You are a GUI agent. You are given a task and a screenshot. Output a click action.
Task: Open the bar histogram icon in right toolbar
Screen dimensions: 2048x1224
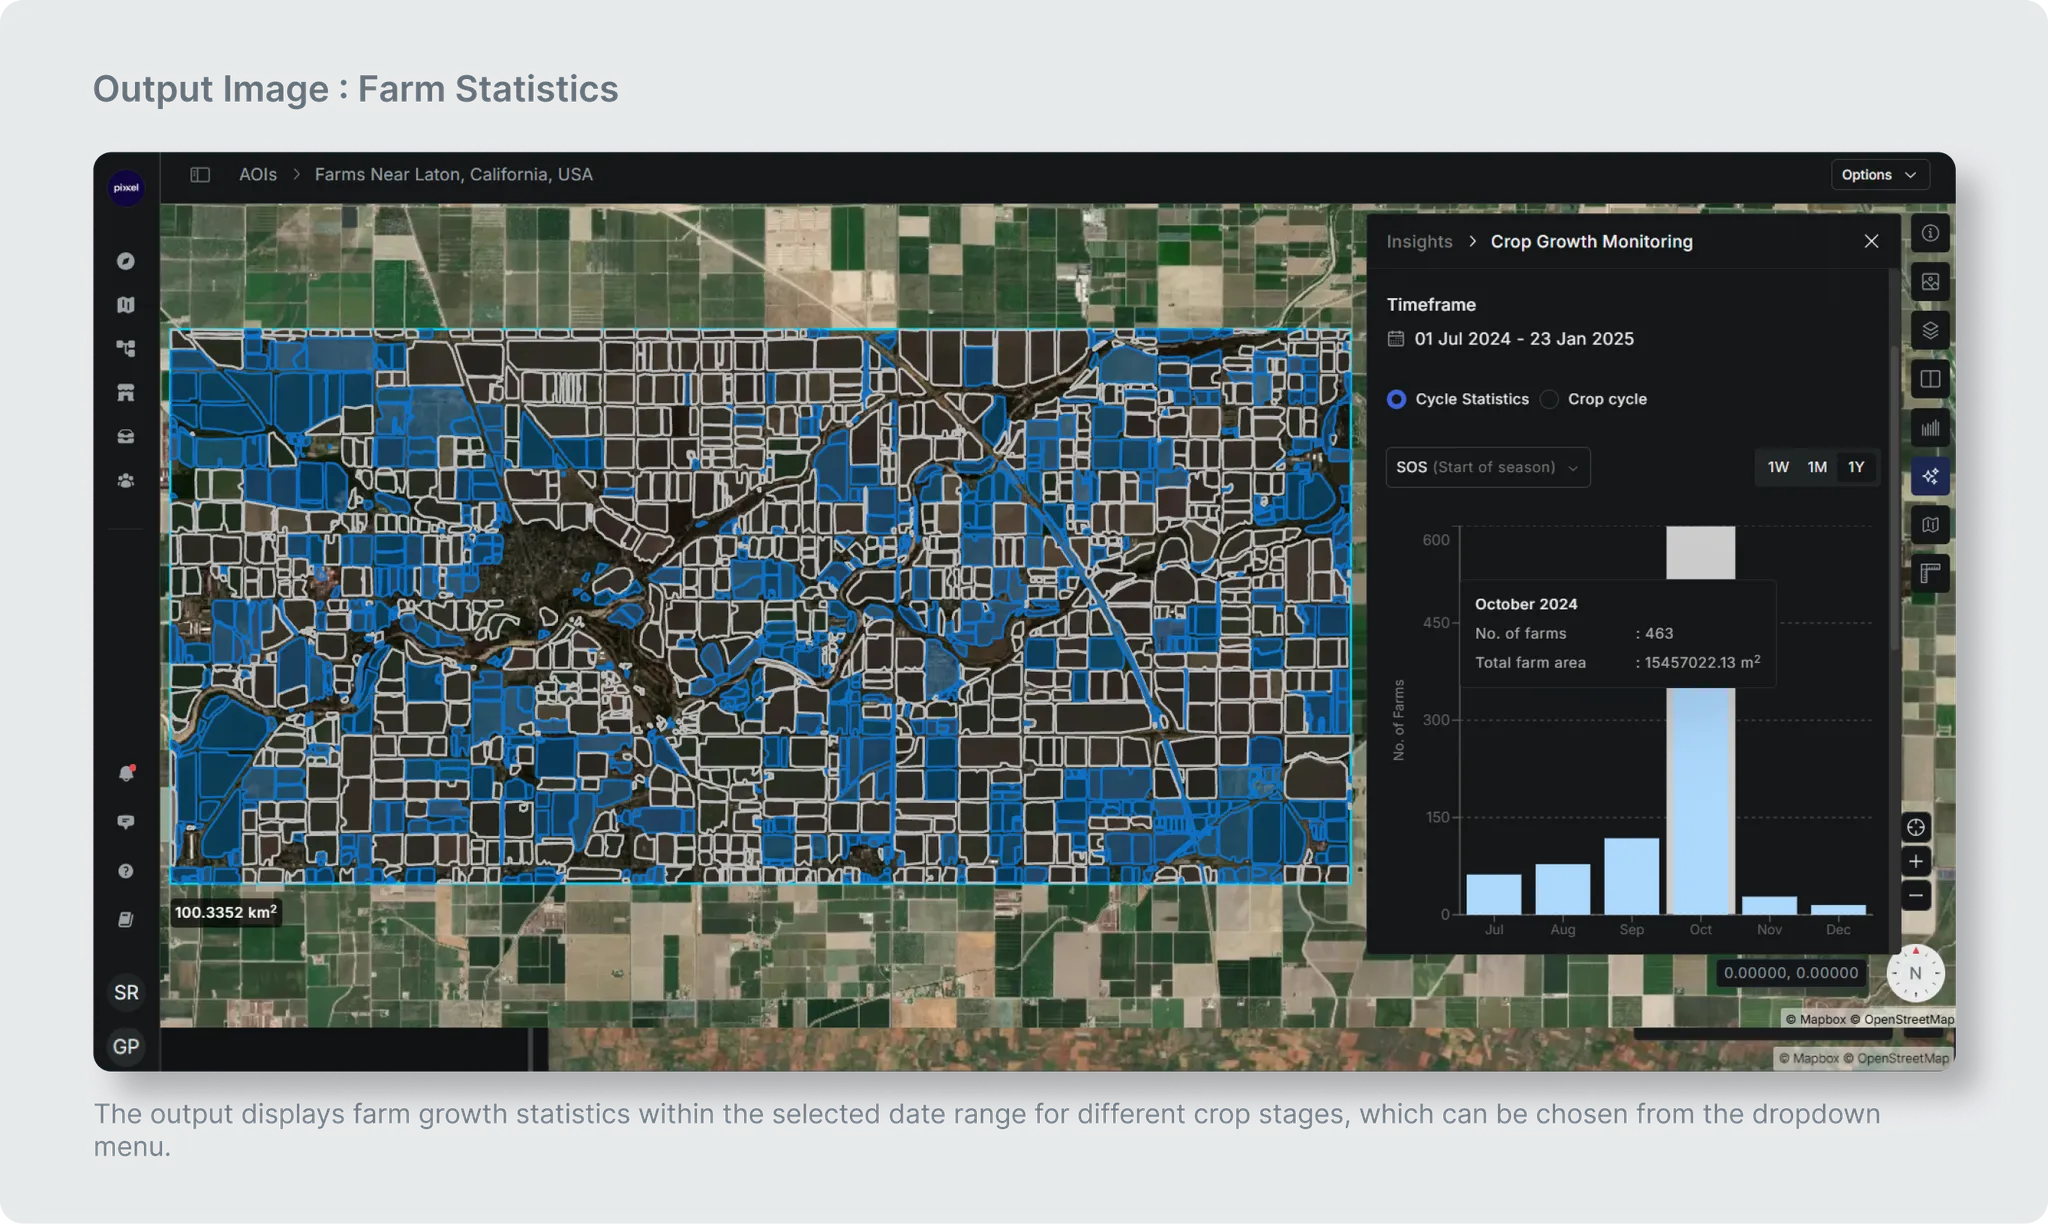coord(1930,428)
